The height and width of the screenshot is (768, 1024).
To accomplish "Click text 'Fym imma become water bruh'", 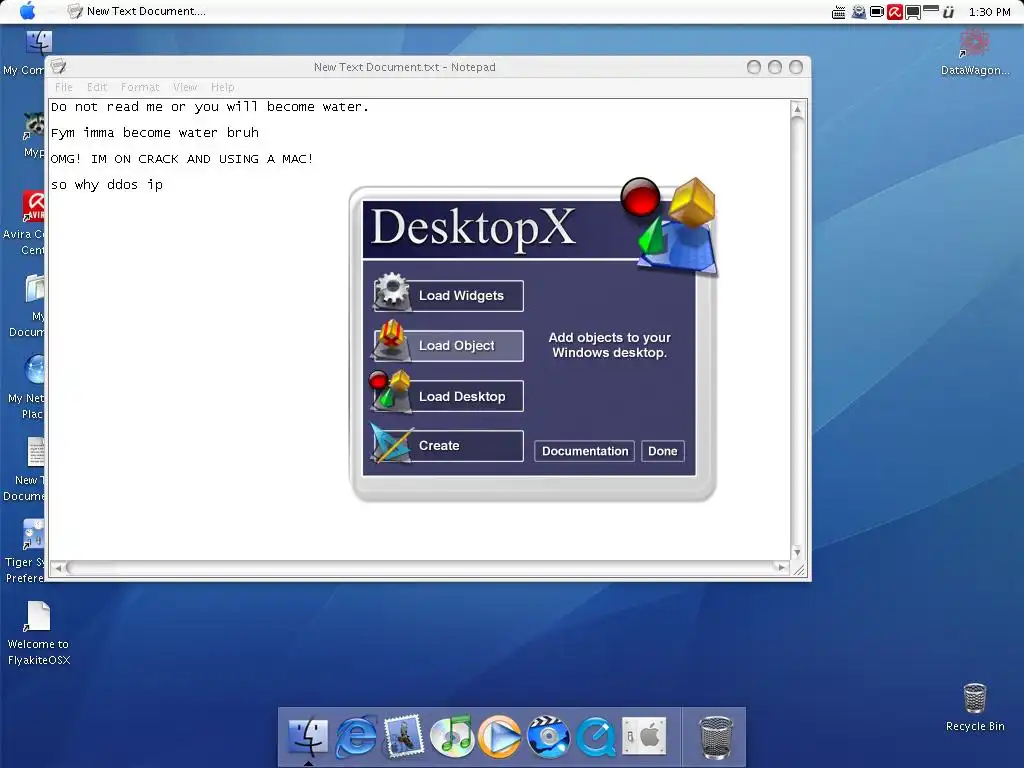I will pyautogui.click(x=155, y=133).
